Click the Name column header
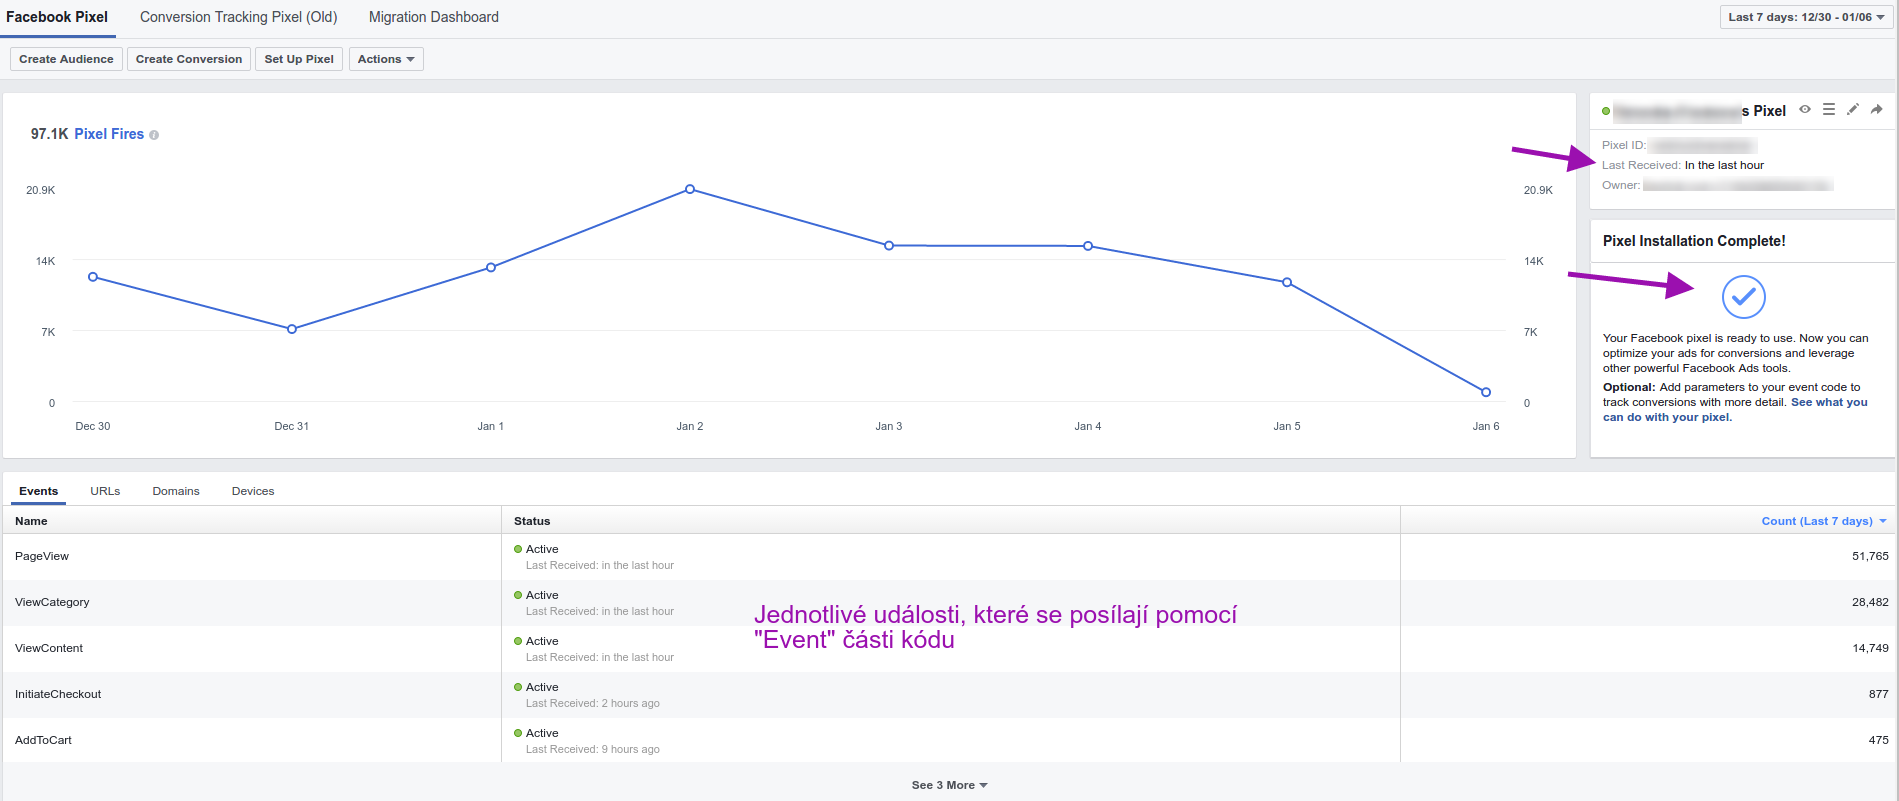Screen dimensions: 1899x801 point(31,521)
